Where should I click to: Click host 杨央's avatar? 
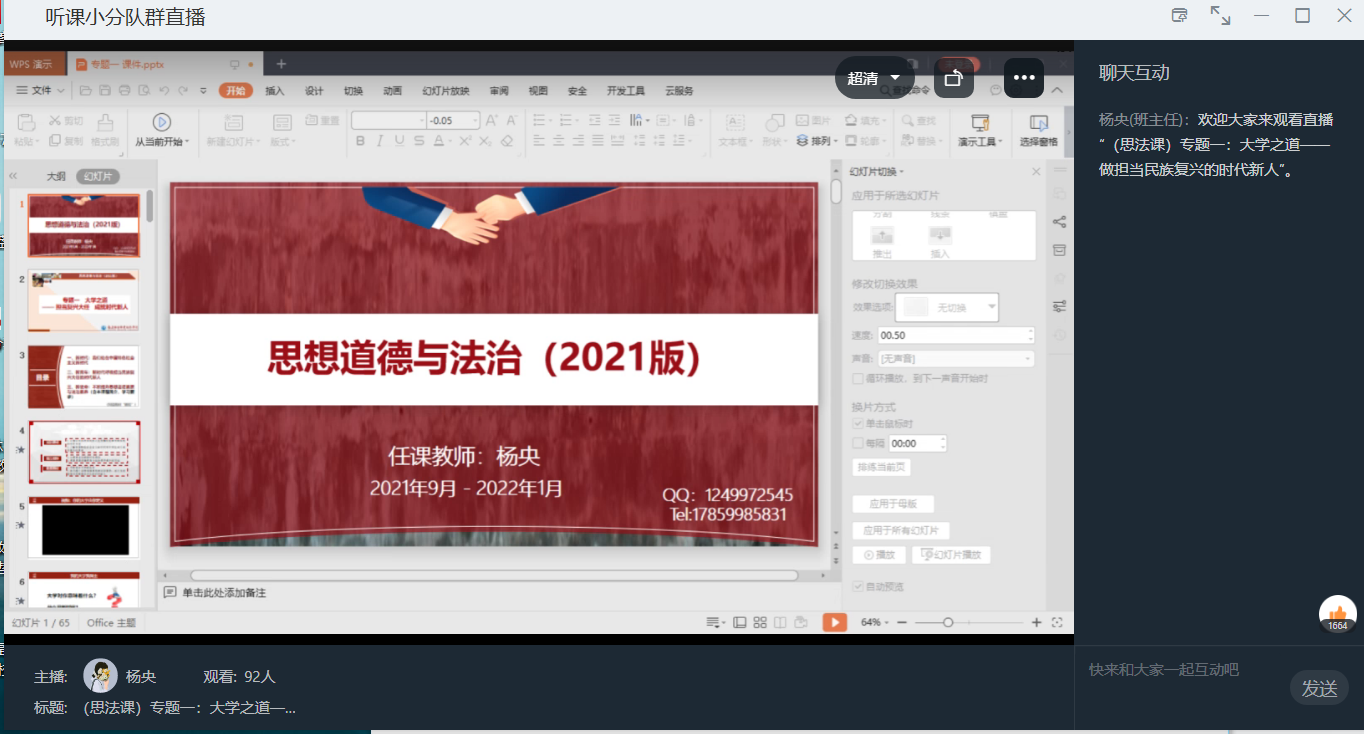(100, 676)
